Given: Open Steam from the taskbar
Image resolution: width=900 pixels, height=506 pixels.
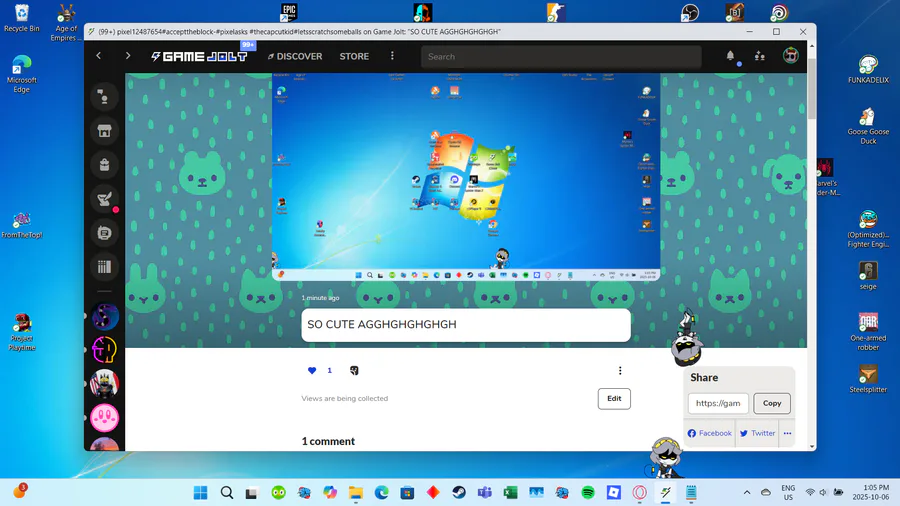Looking at the screenshot, I should tap(459, 492).
